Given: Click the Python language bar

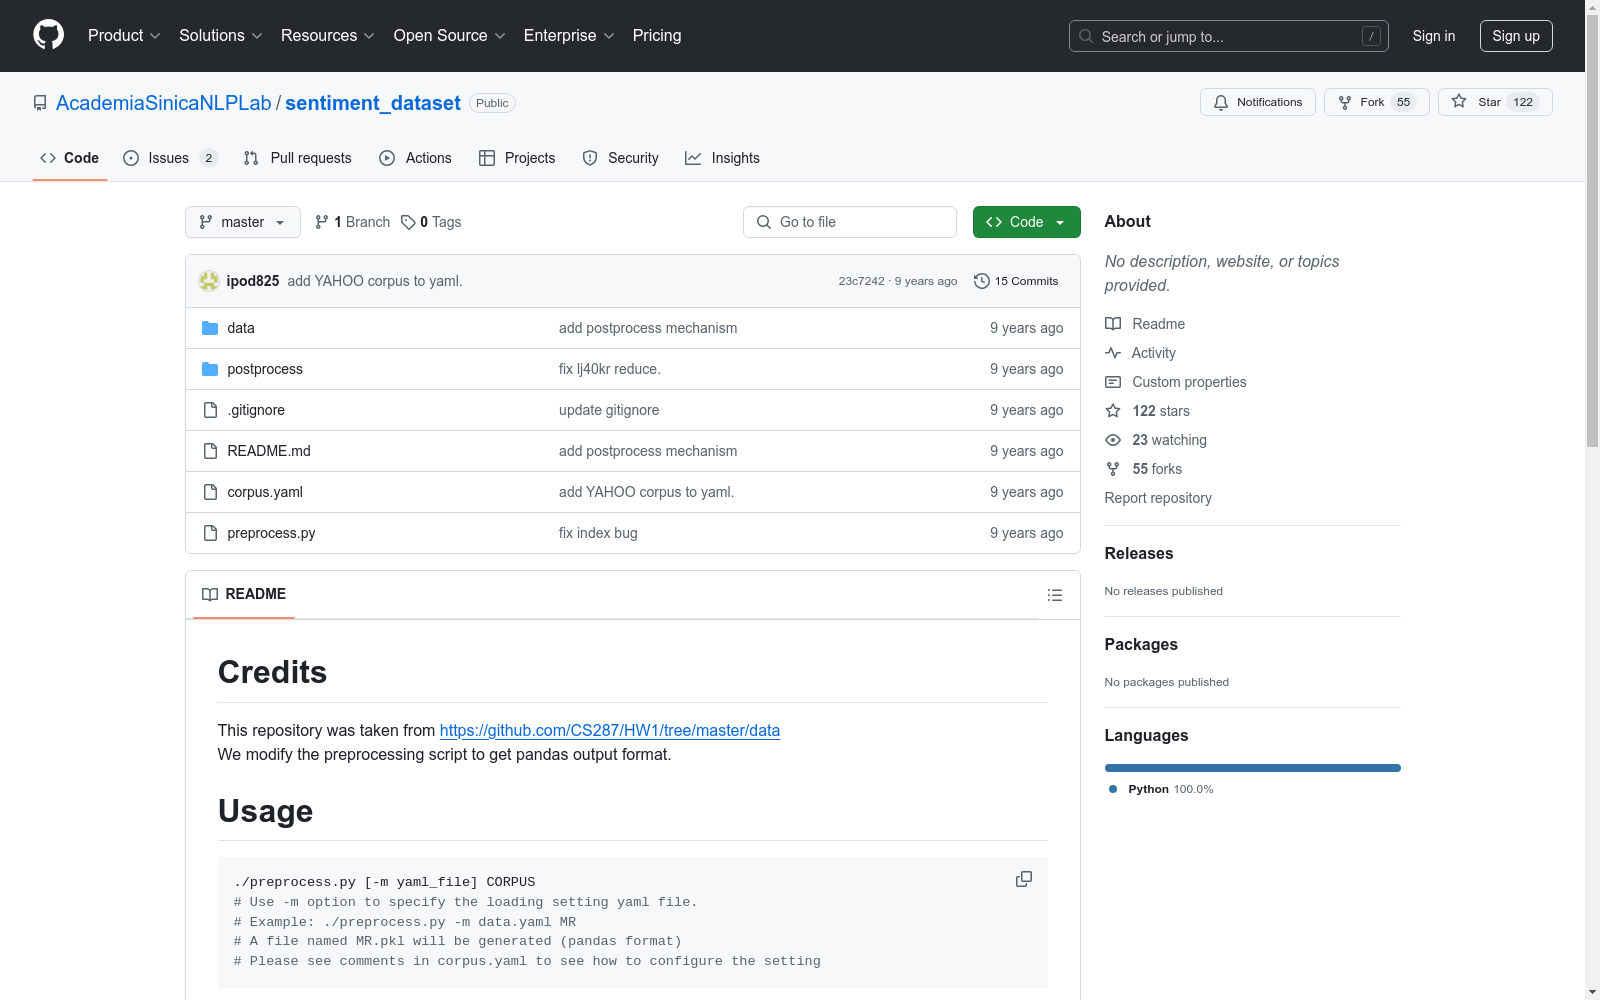Looking at the screenshot, I should tap(1253, 768).
